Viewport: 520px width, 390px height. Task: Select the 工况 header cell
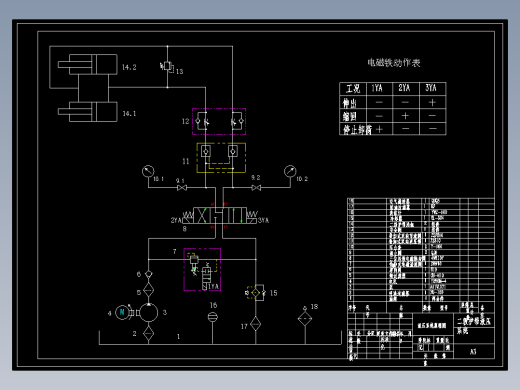(x=353, y=89)
